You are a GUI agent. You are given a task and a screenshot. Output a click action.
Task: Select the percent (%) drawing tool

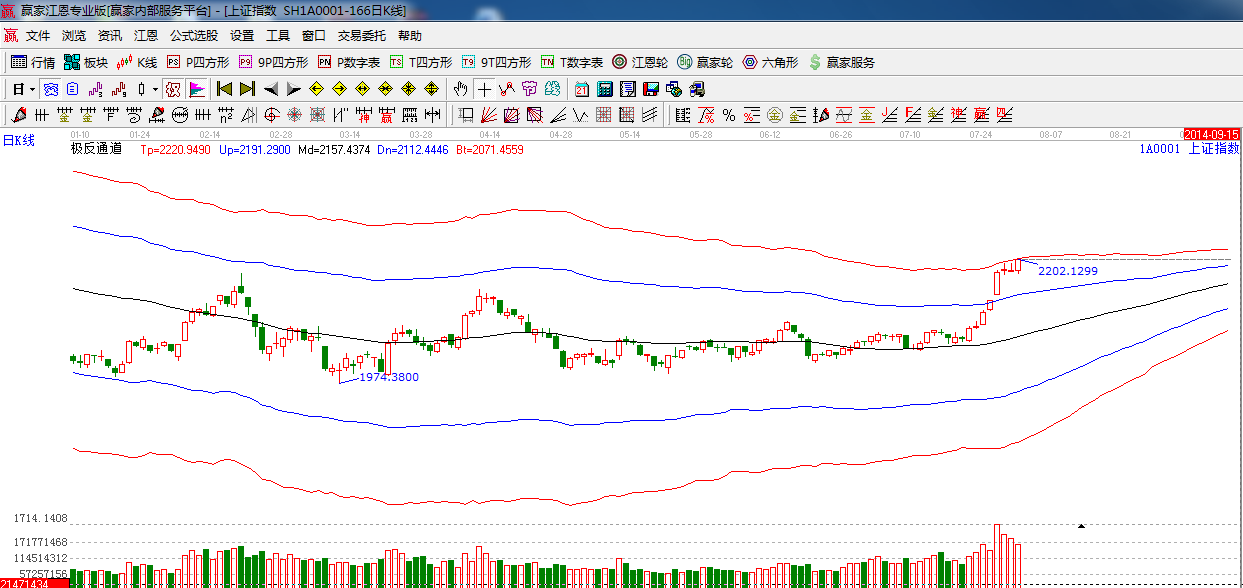click(729, 115)
